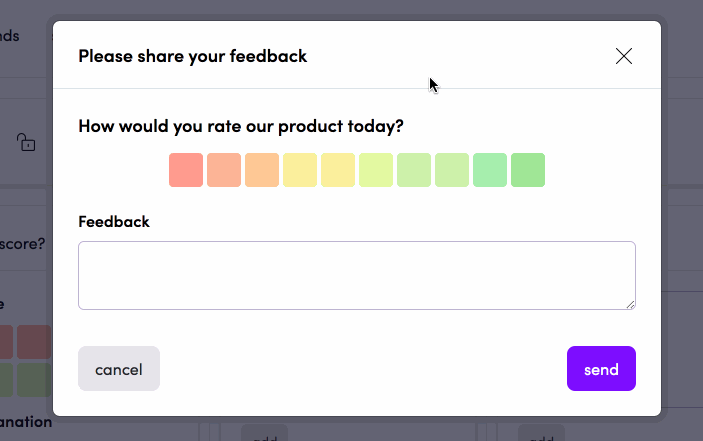Select the fourth rating square (first yellow)
Image resolution: width=703 pixels, height=441 pixels.
click(300, 170)
